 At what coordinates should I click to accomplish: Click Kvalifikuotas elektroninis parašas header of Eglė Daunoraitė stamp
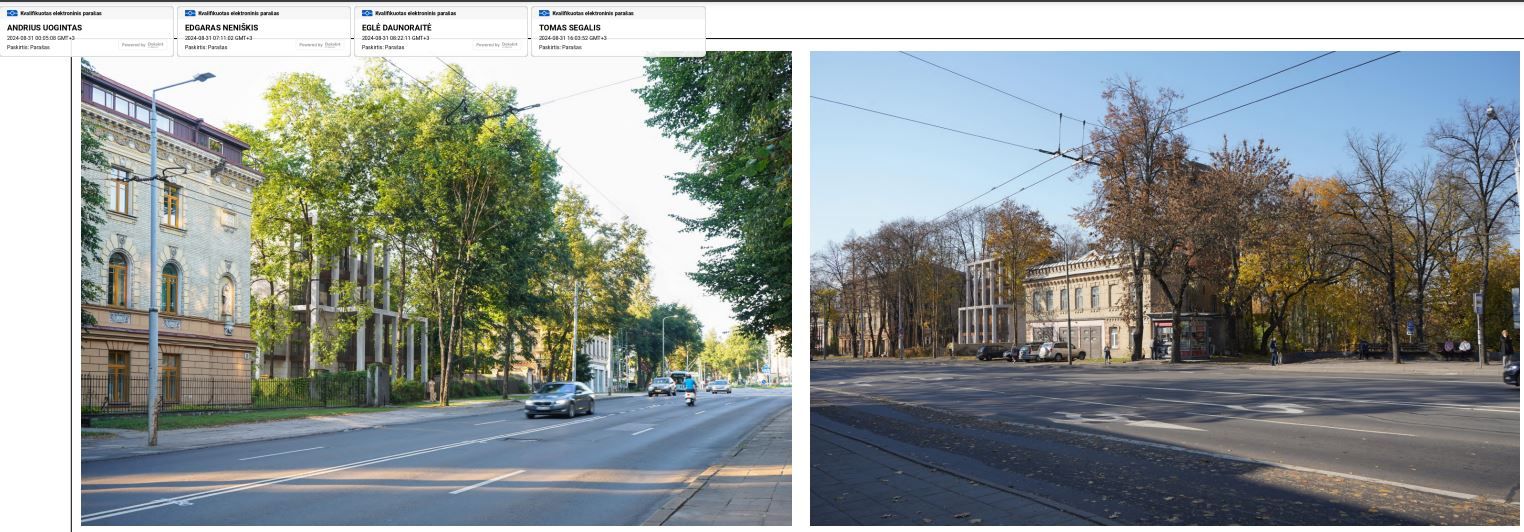click(x=415, y=13)
